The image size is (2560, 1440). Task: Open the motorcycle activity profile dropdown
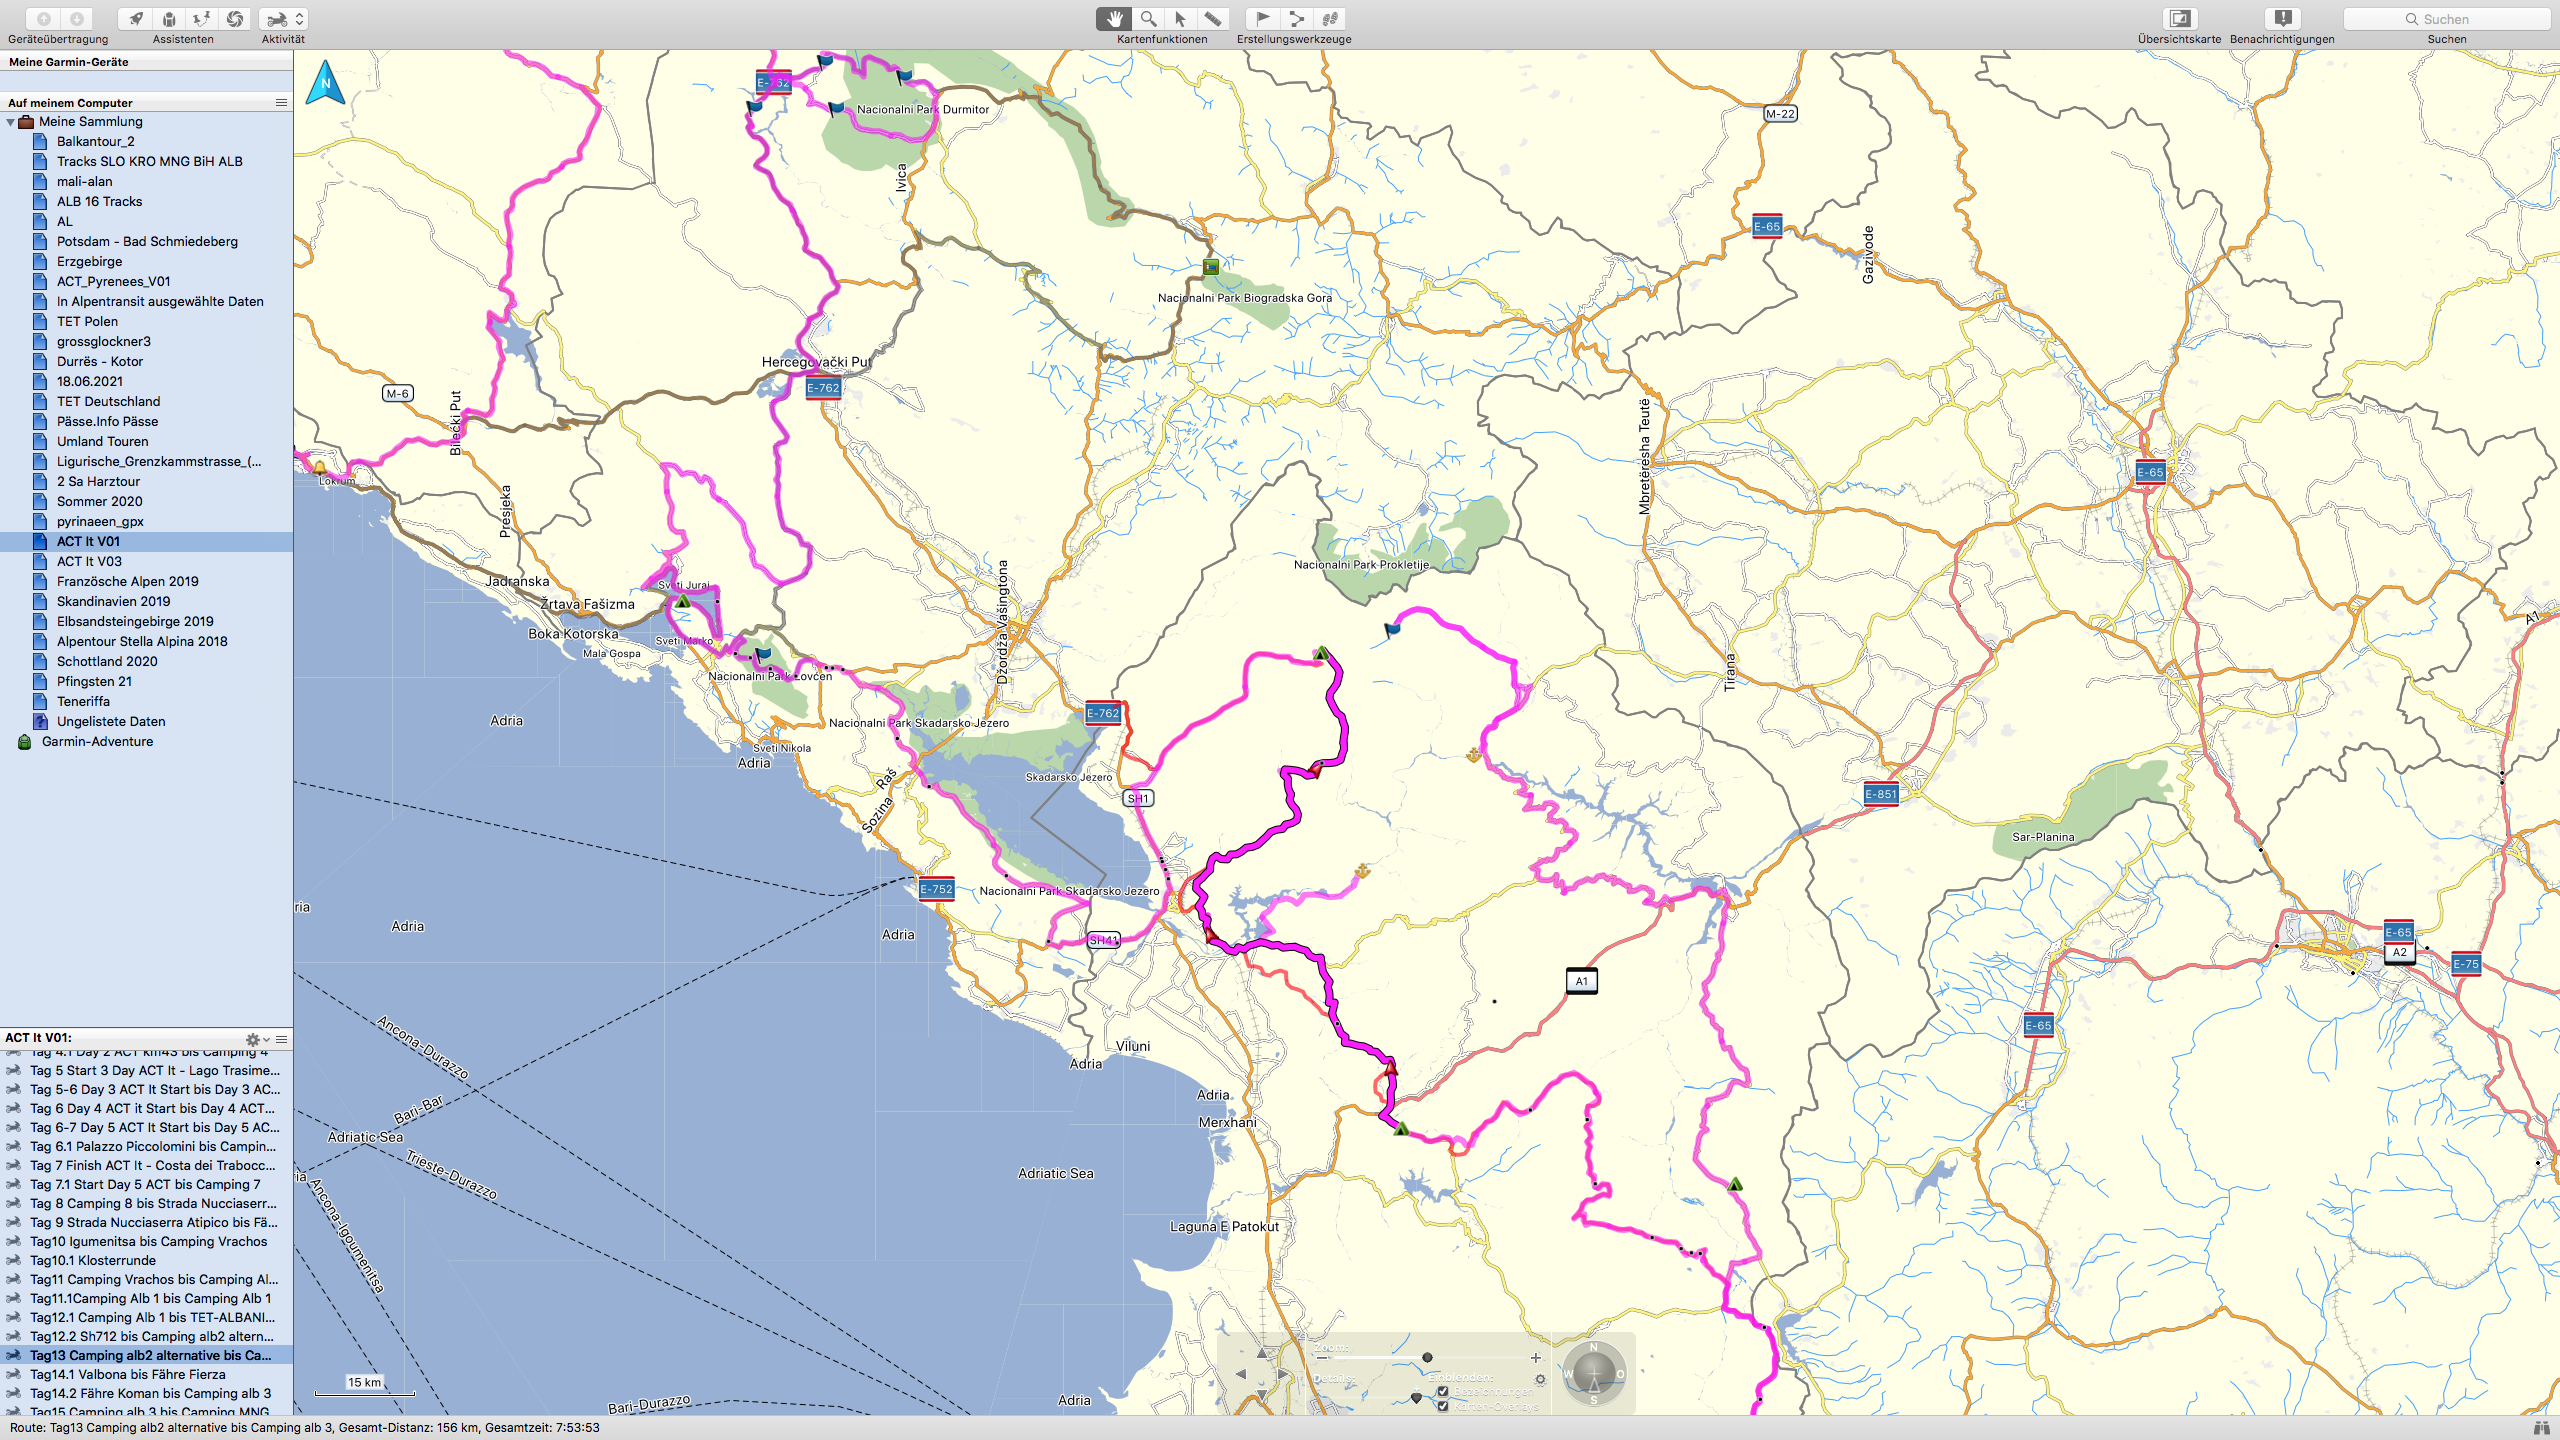283,18
